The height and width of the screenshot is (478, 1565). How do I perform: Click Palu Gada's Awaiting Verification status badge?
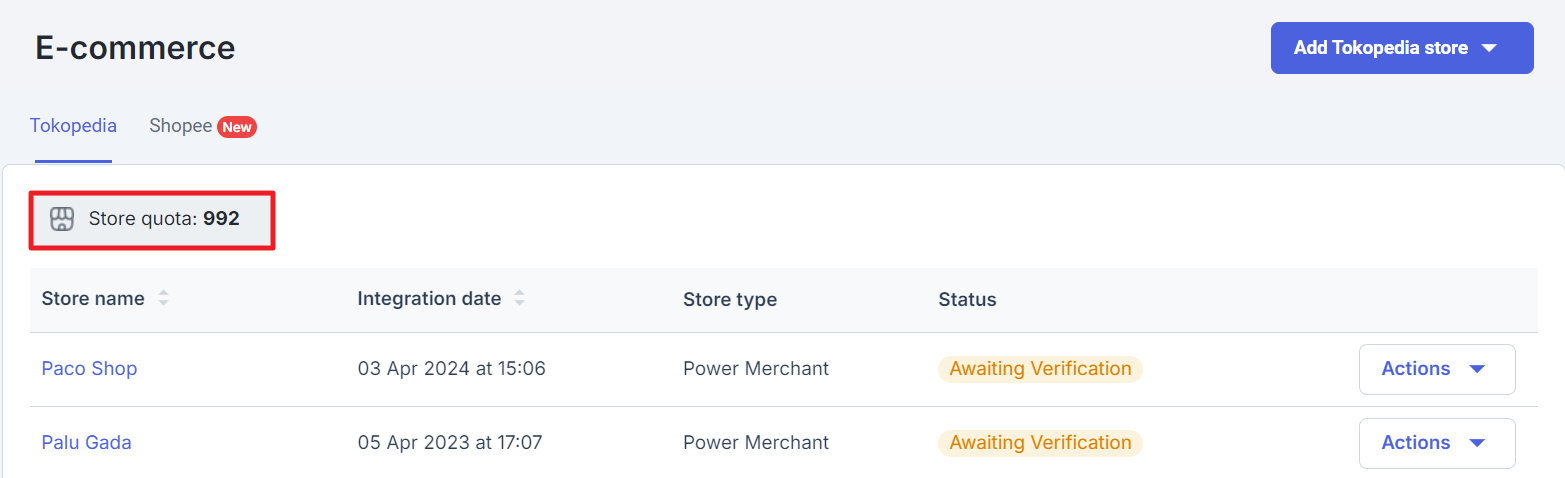click(1040, 443)
